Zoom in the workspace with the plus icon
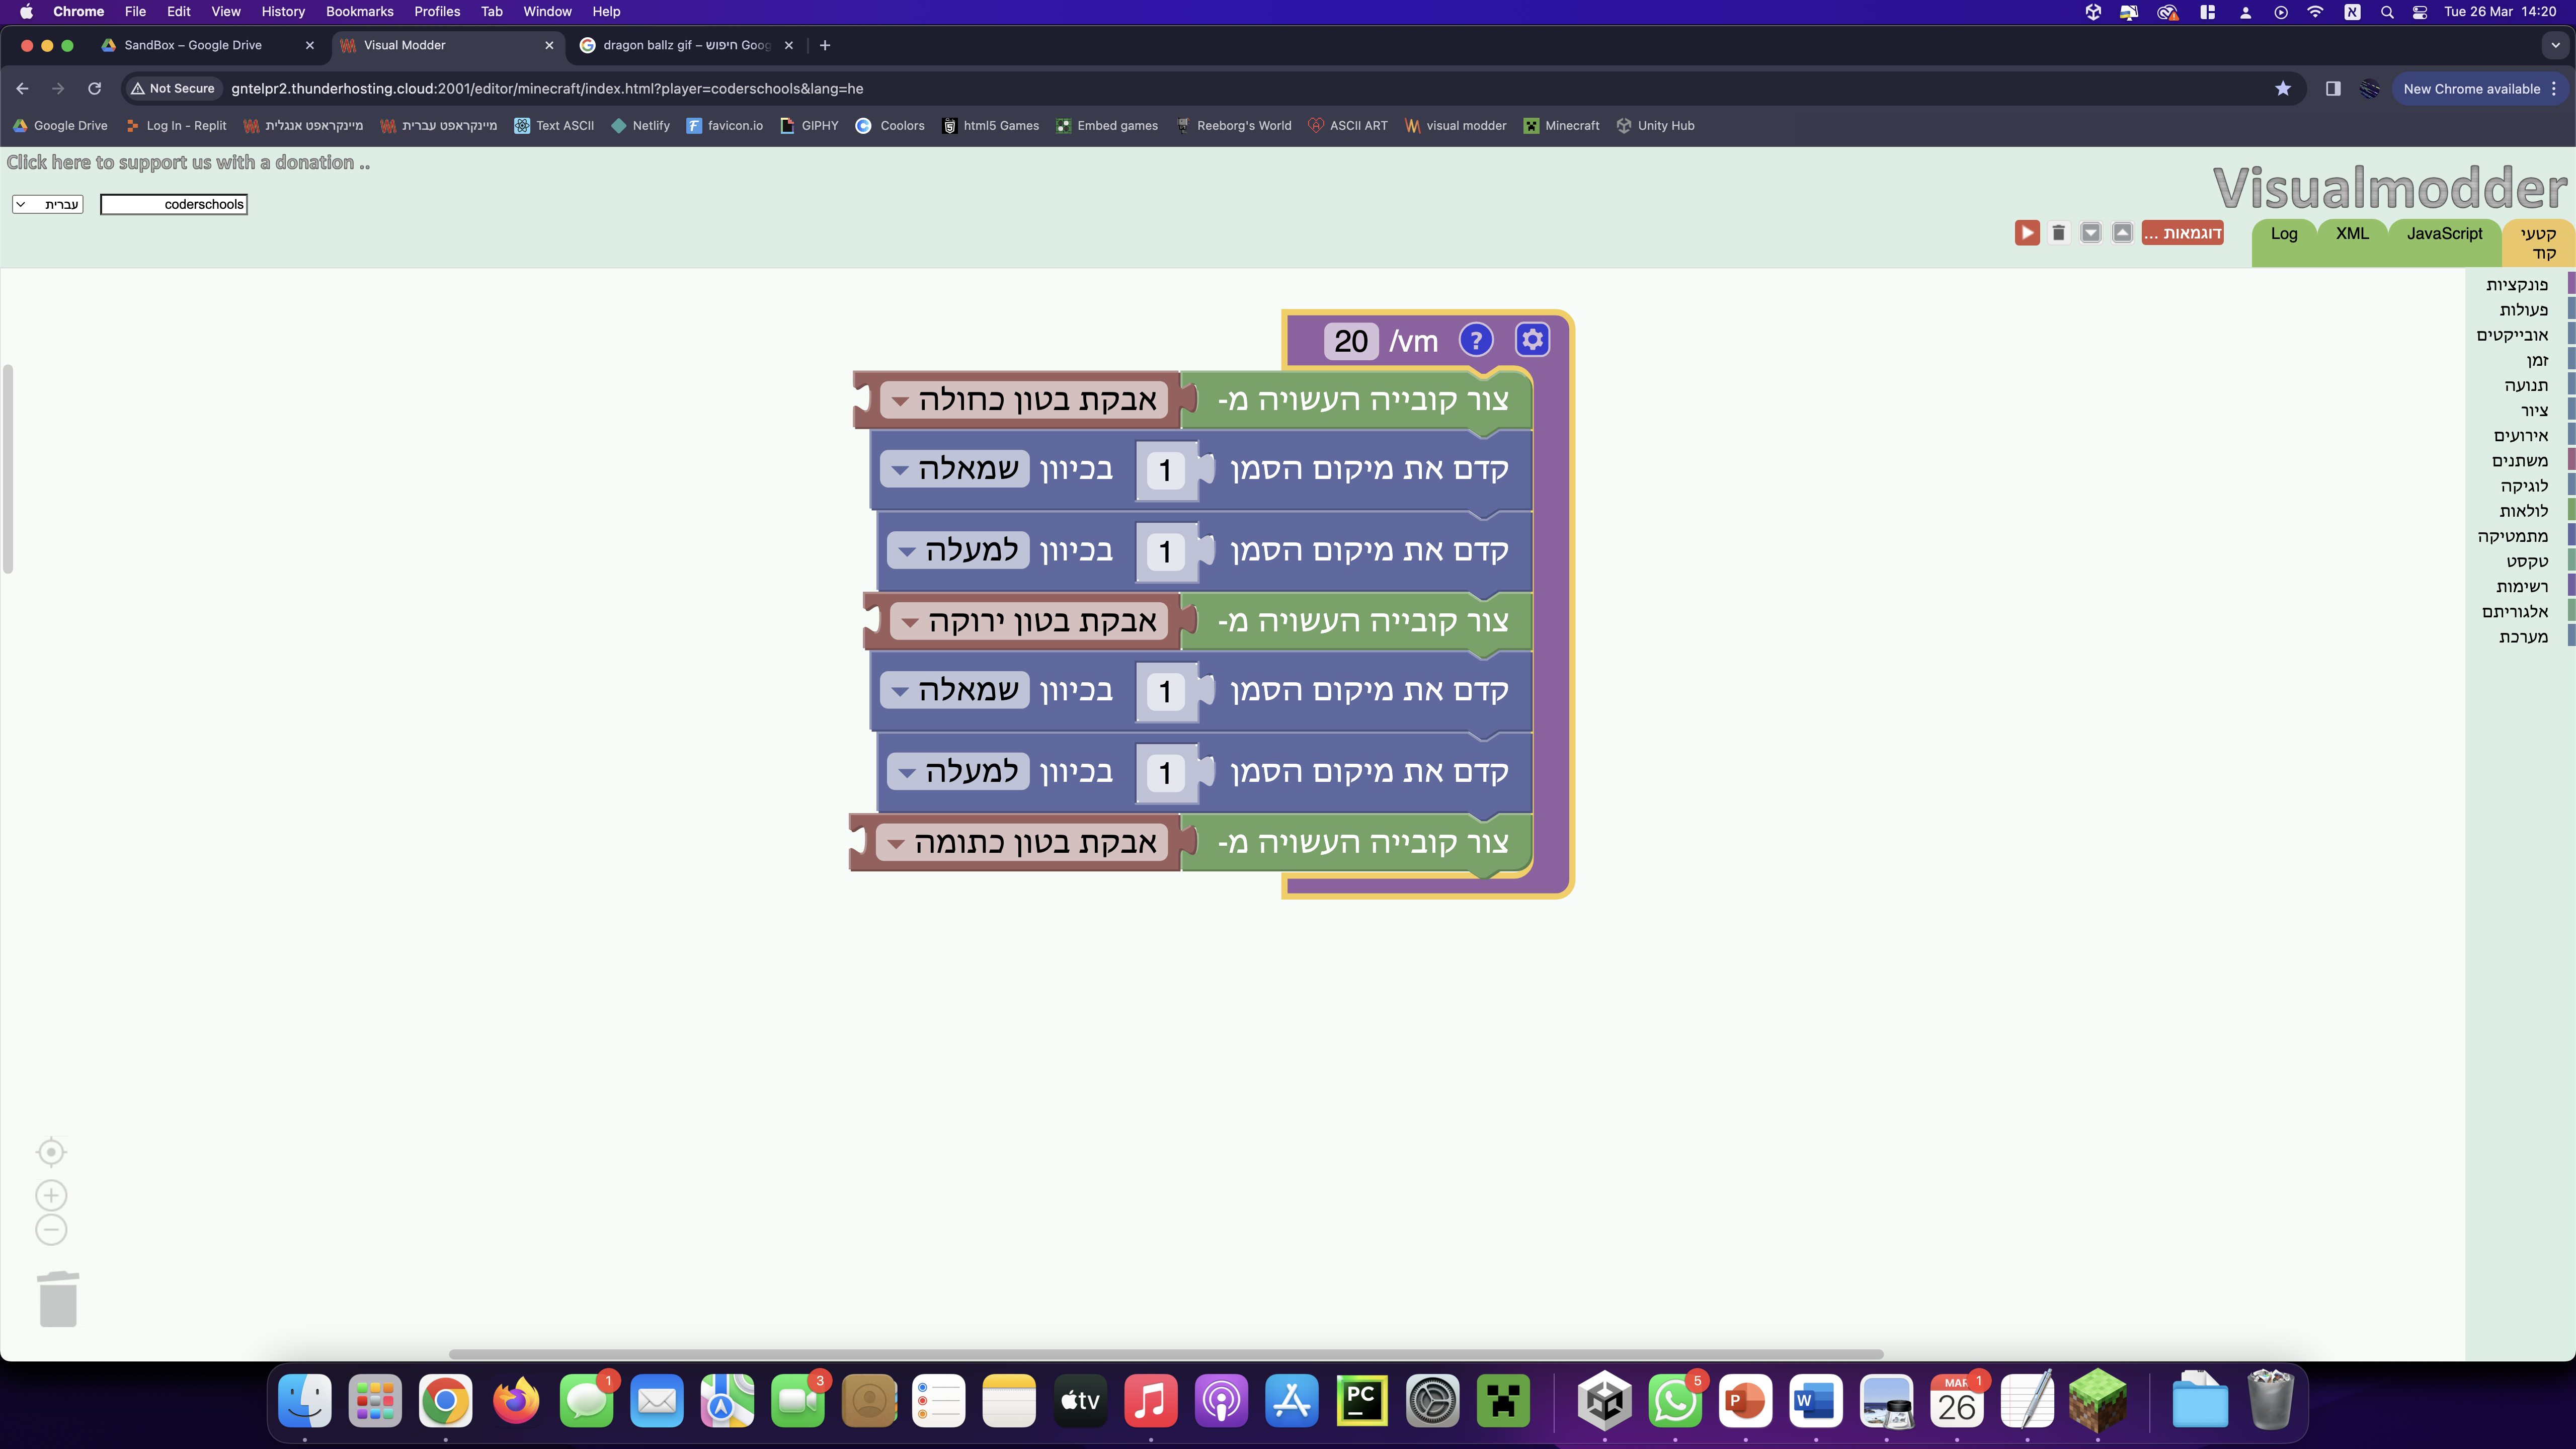Viewport: 2576px width, 1449px height. pyautogui.click(x=51, y=1195)
